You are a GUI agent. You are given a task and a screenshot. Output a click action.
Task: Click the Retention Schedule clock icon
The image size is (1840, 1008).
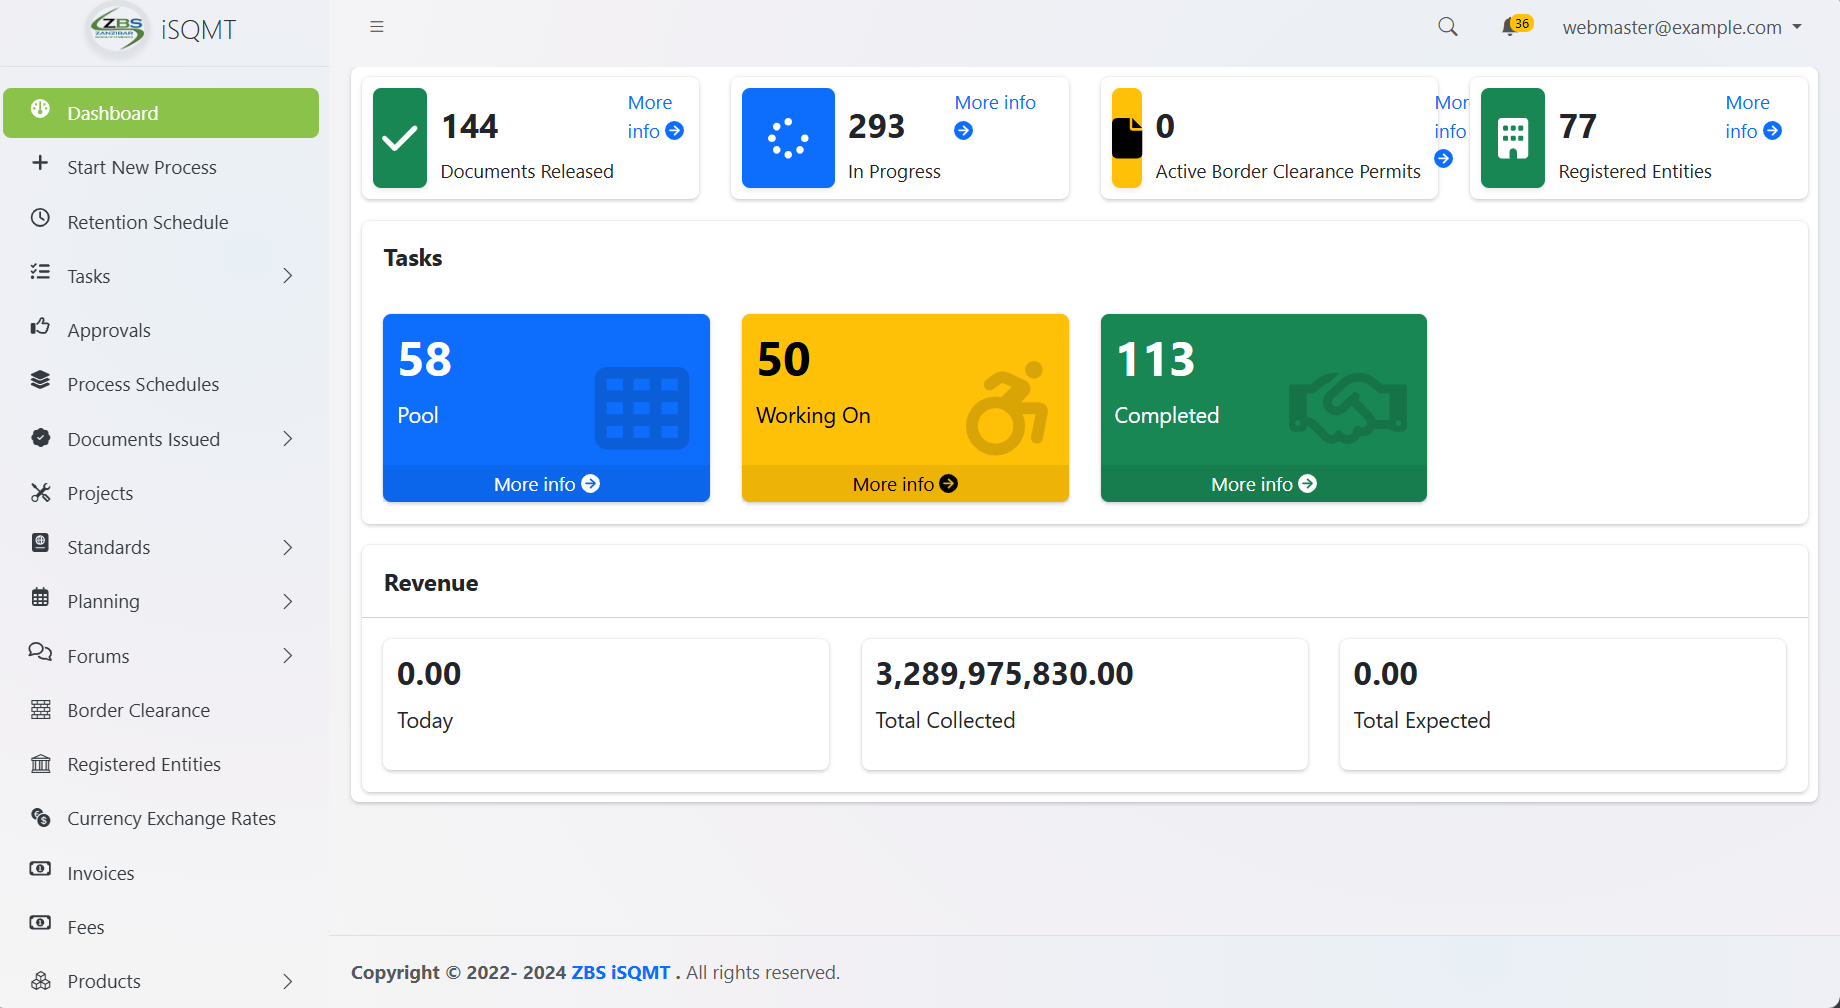40,218
